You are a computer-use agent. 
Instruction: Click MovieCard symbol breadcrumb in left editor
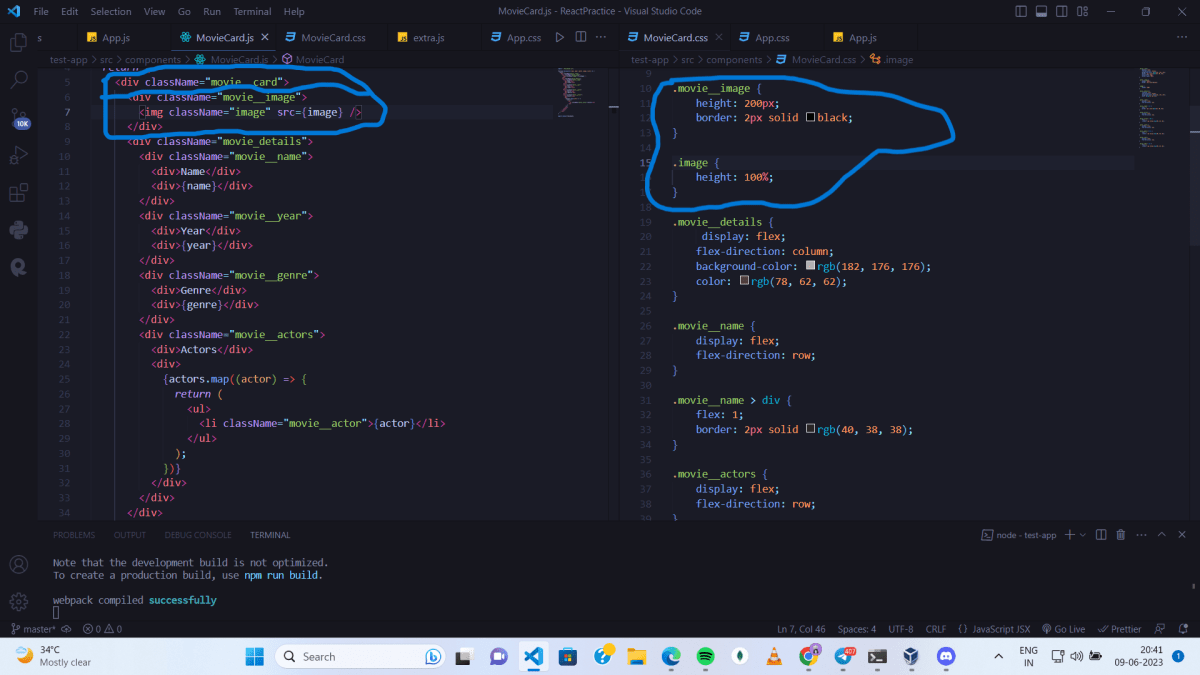(x=312, y=60)
